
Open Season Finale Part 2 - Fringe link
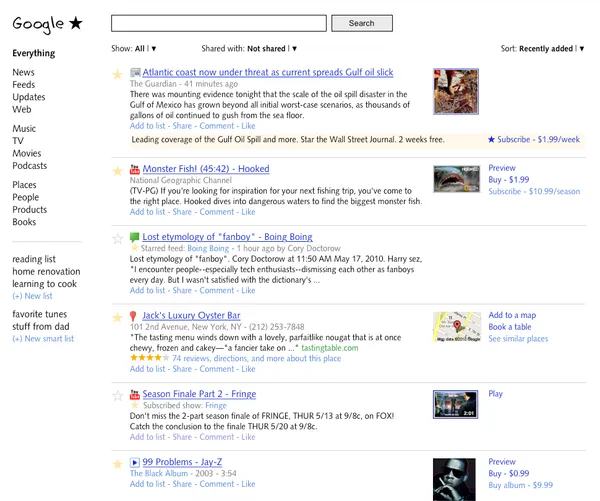[199, 394]
